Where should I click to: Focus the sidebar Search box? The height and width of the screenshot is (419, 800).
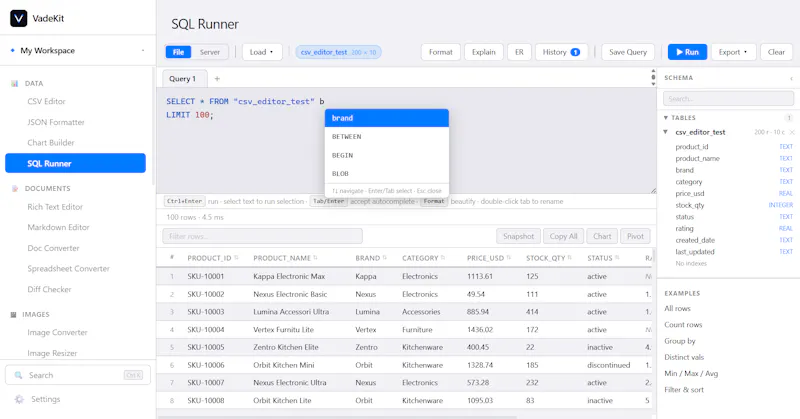(x=78, y=375)
